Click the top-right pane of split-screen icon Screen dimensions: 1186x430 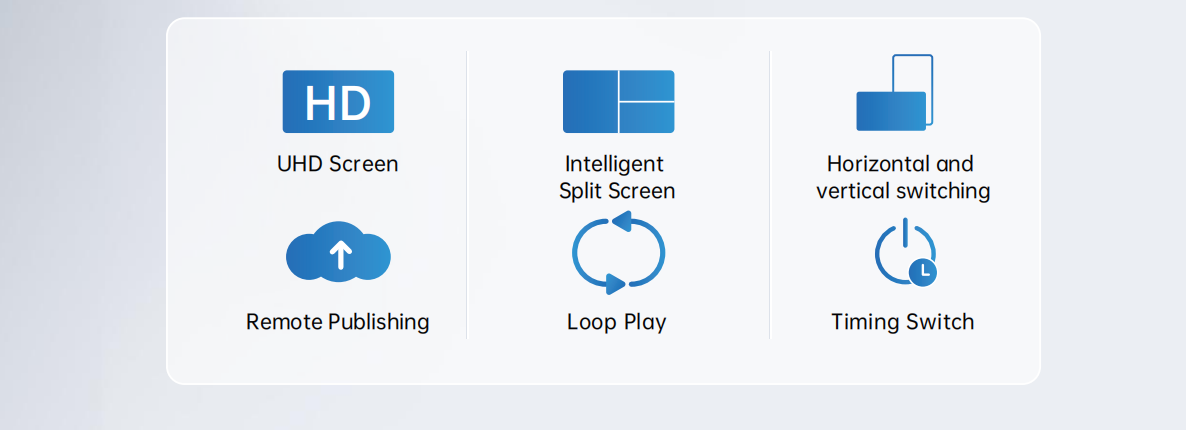coord(647,85)
